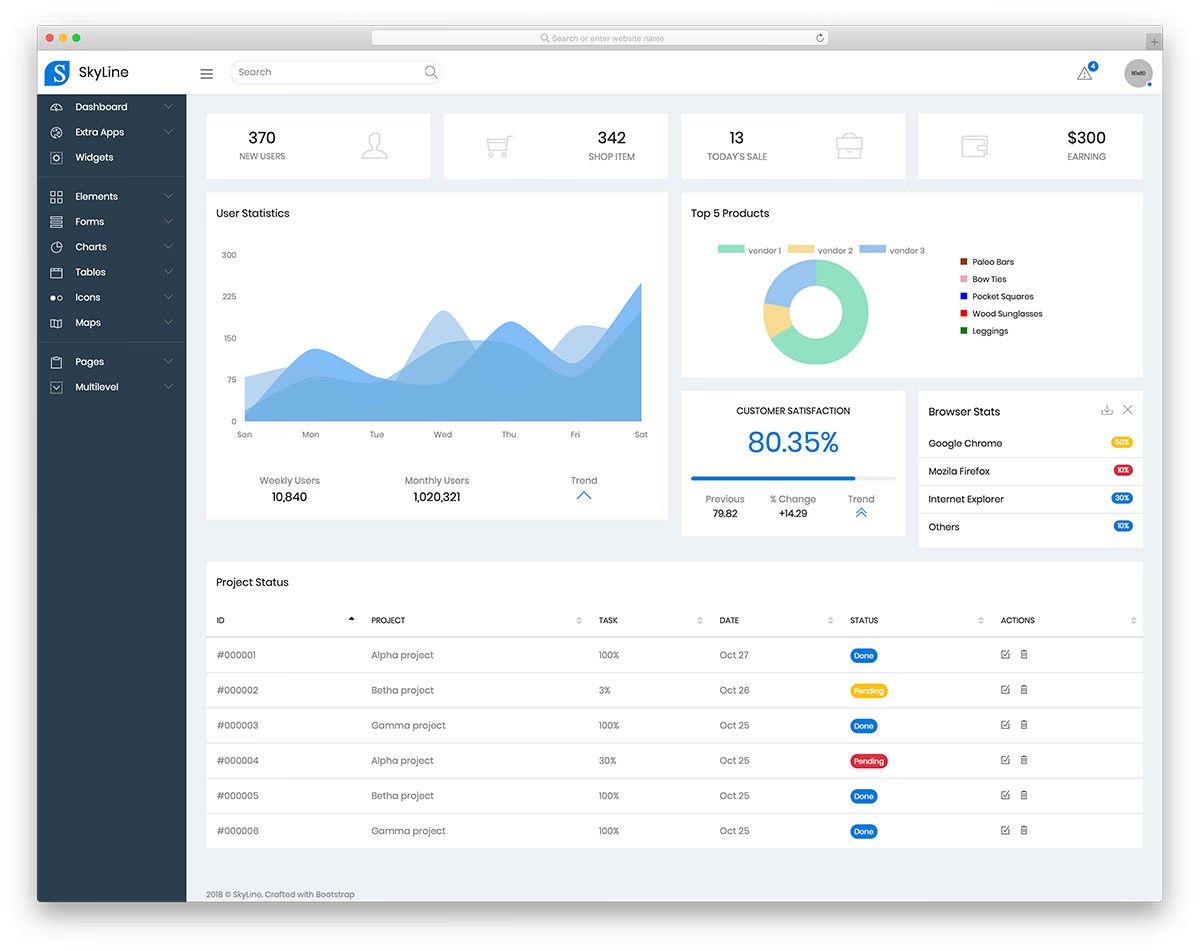
Task: Edit the Alpha project row #000001 using pencil icon
Action: tap(1004, 654)
